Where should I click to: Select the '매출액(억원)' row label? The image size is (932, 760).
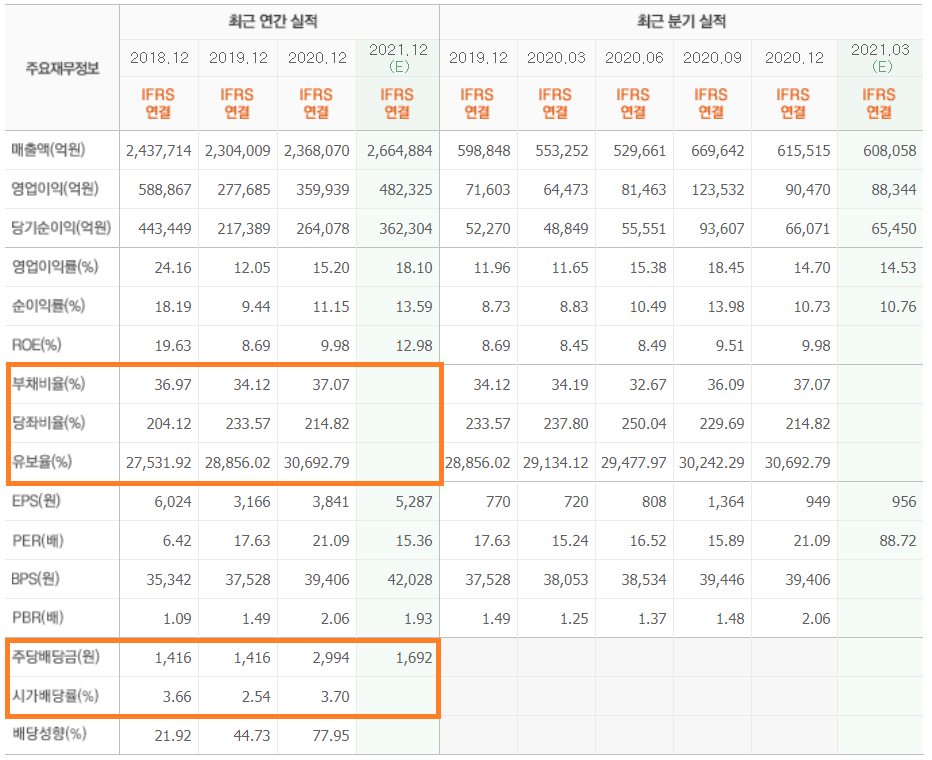48,150
